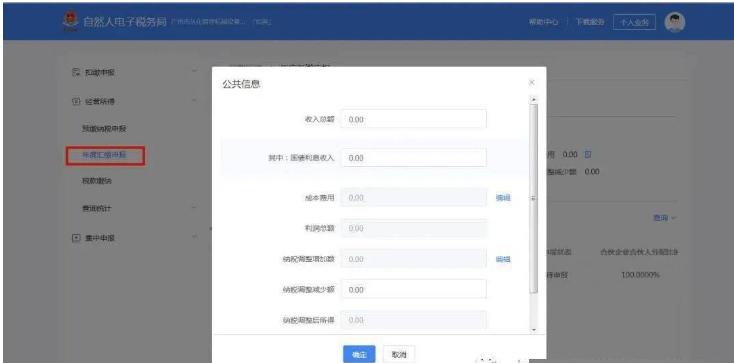Click the disabled 利润总额 field
Image resolution: width=734 pixels, height=363 pixels.
[x=414, y=229]
